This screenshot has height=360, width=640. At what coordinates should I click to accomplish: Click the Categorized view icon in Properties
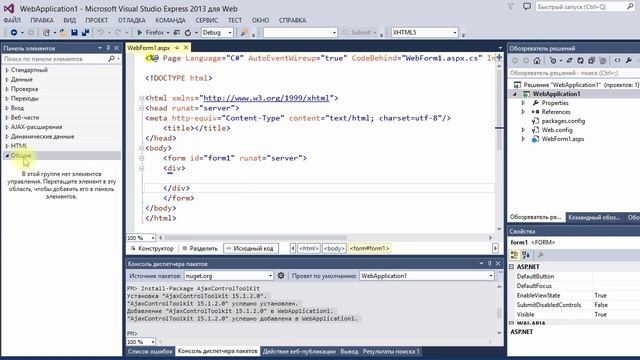pos(514,255)
